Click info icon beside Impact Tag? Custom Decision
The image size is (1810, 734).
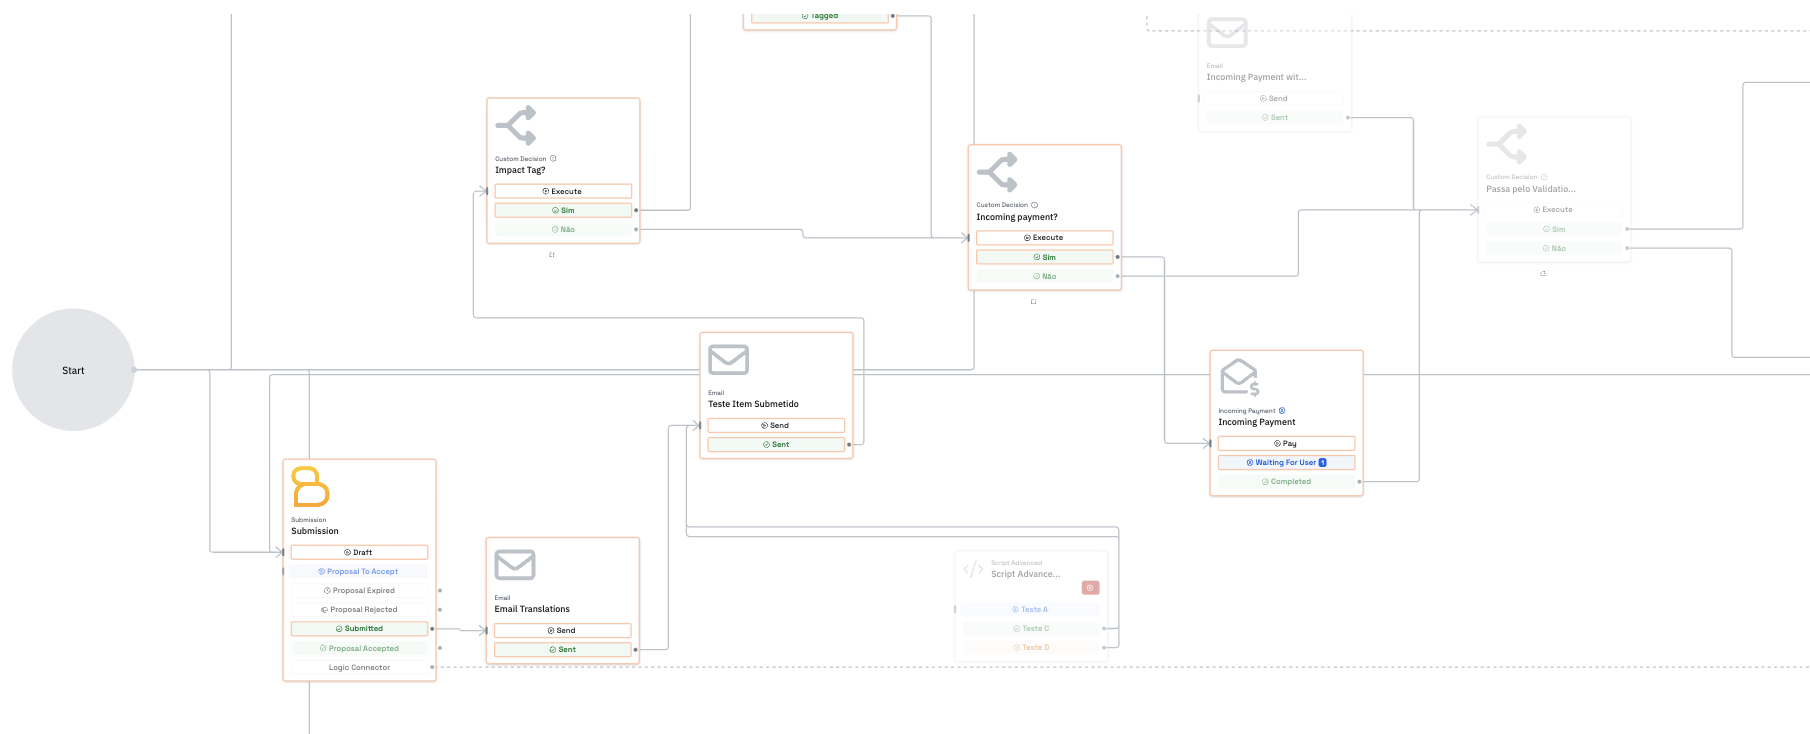point(553,159)
